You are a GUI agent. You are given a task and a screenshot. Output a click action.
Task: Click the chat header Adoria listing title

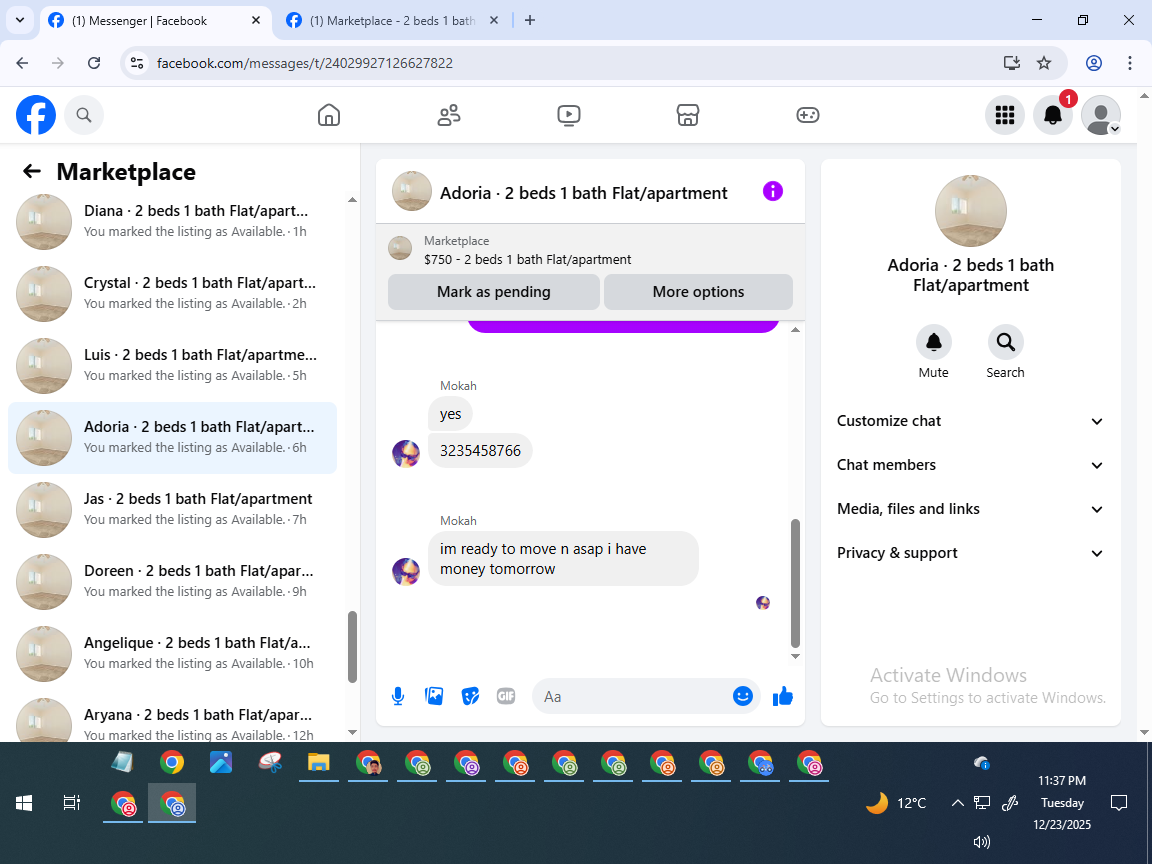coord(583,192)
